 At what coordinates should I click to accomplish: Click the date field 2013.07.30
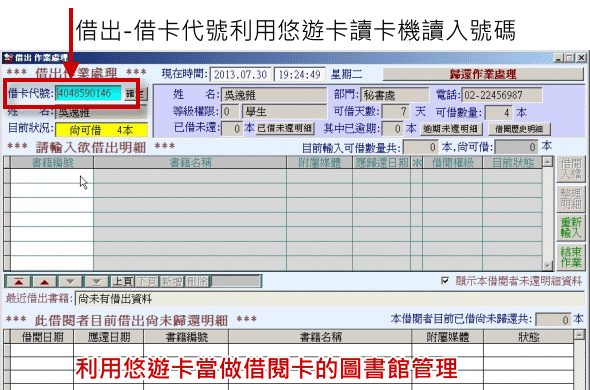(240, 74)
